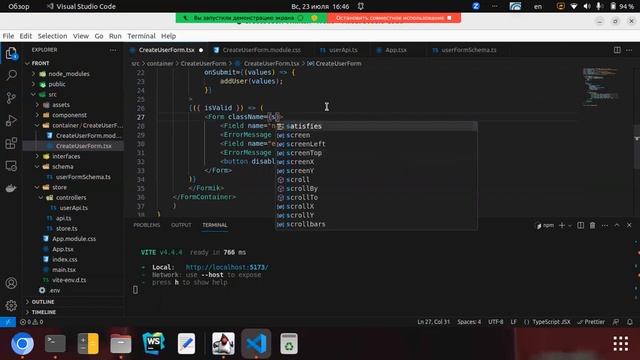
Task: Split the terminal panel
Action: pos(580,225)
